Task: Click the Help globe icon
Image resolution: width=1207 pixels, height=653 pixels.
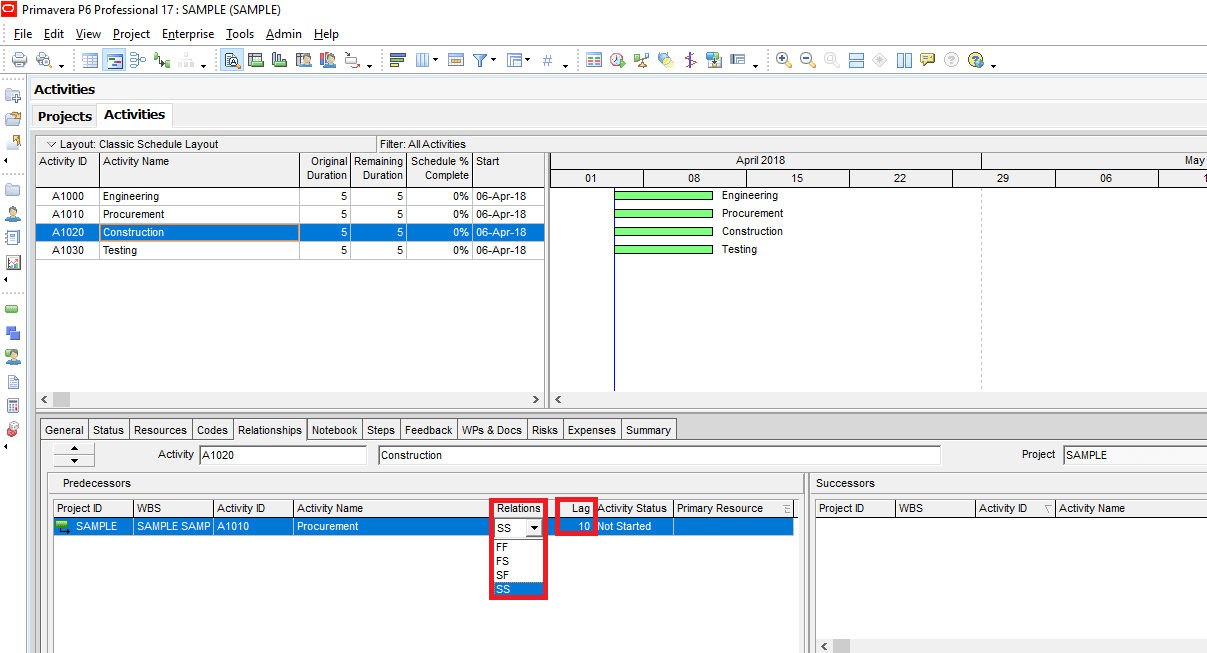Action: tap(977, 60)
